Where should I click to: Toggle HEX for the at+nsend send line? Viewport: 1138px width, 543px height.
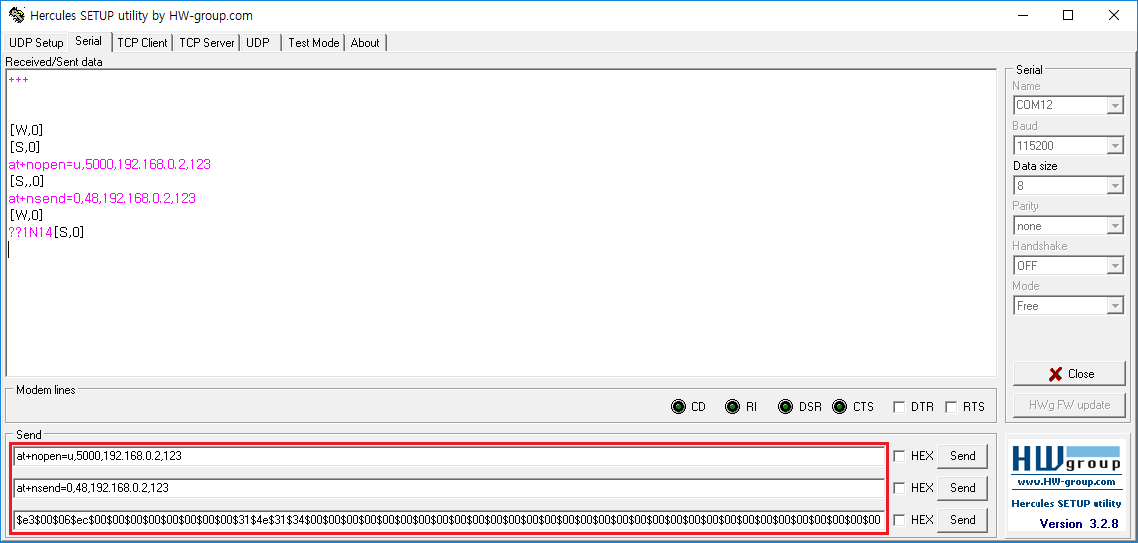point(899,488)
